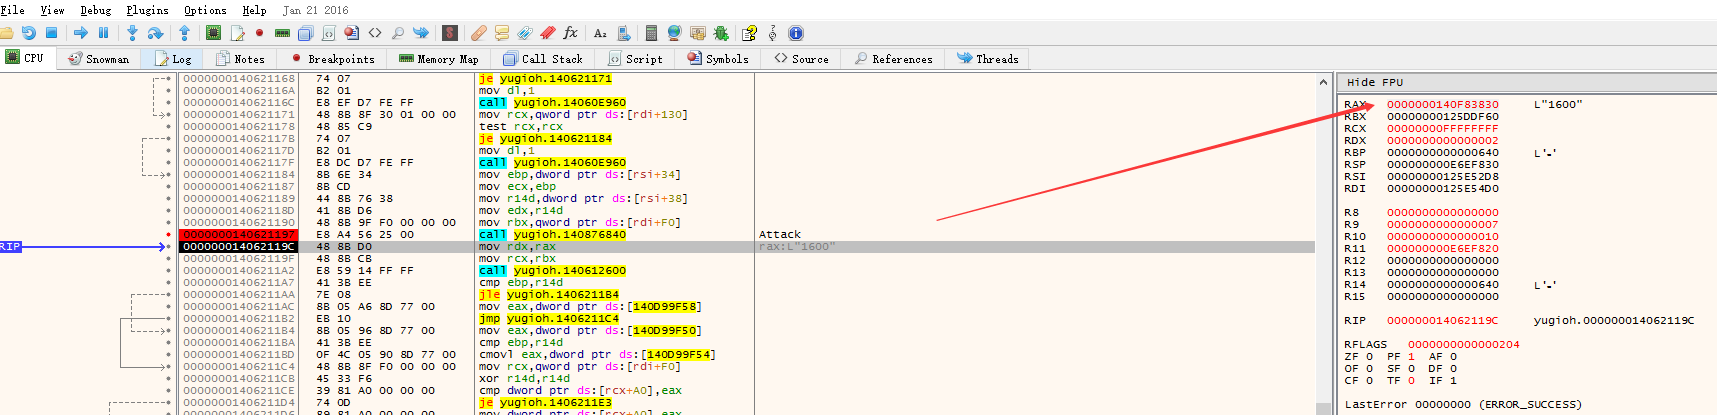Switch to the Memory Map tab

pos(438,59)
